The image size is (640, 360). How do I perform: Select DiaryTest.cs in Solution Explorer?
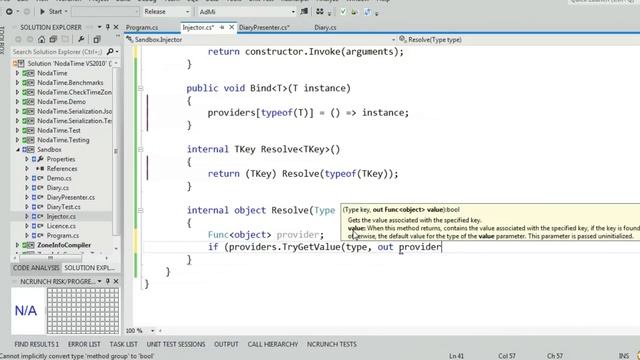[63, 207]
